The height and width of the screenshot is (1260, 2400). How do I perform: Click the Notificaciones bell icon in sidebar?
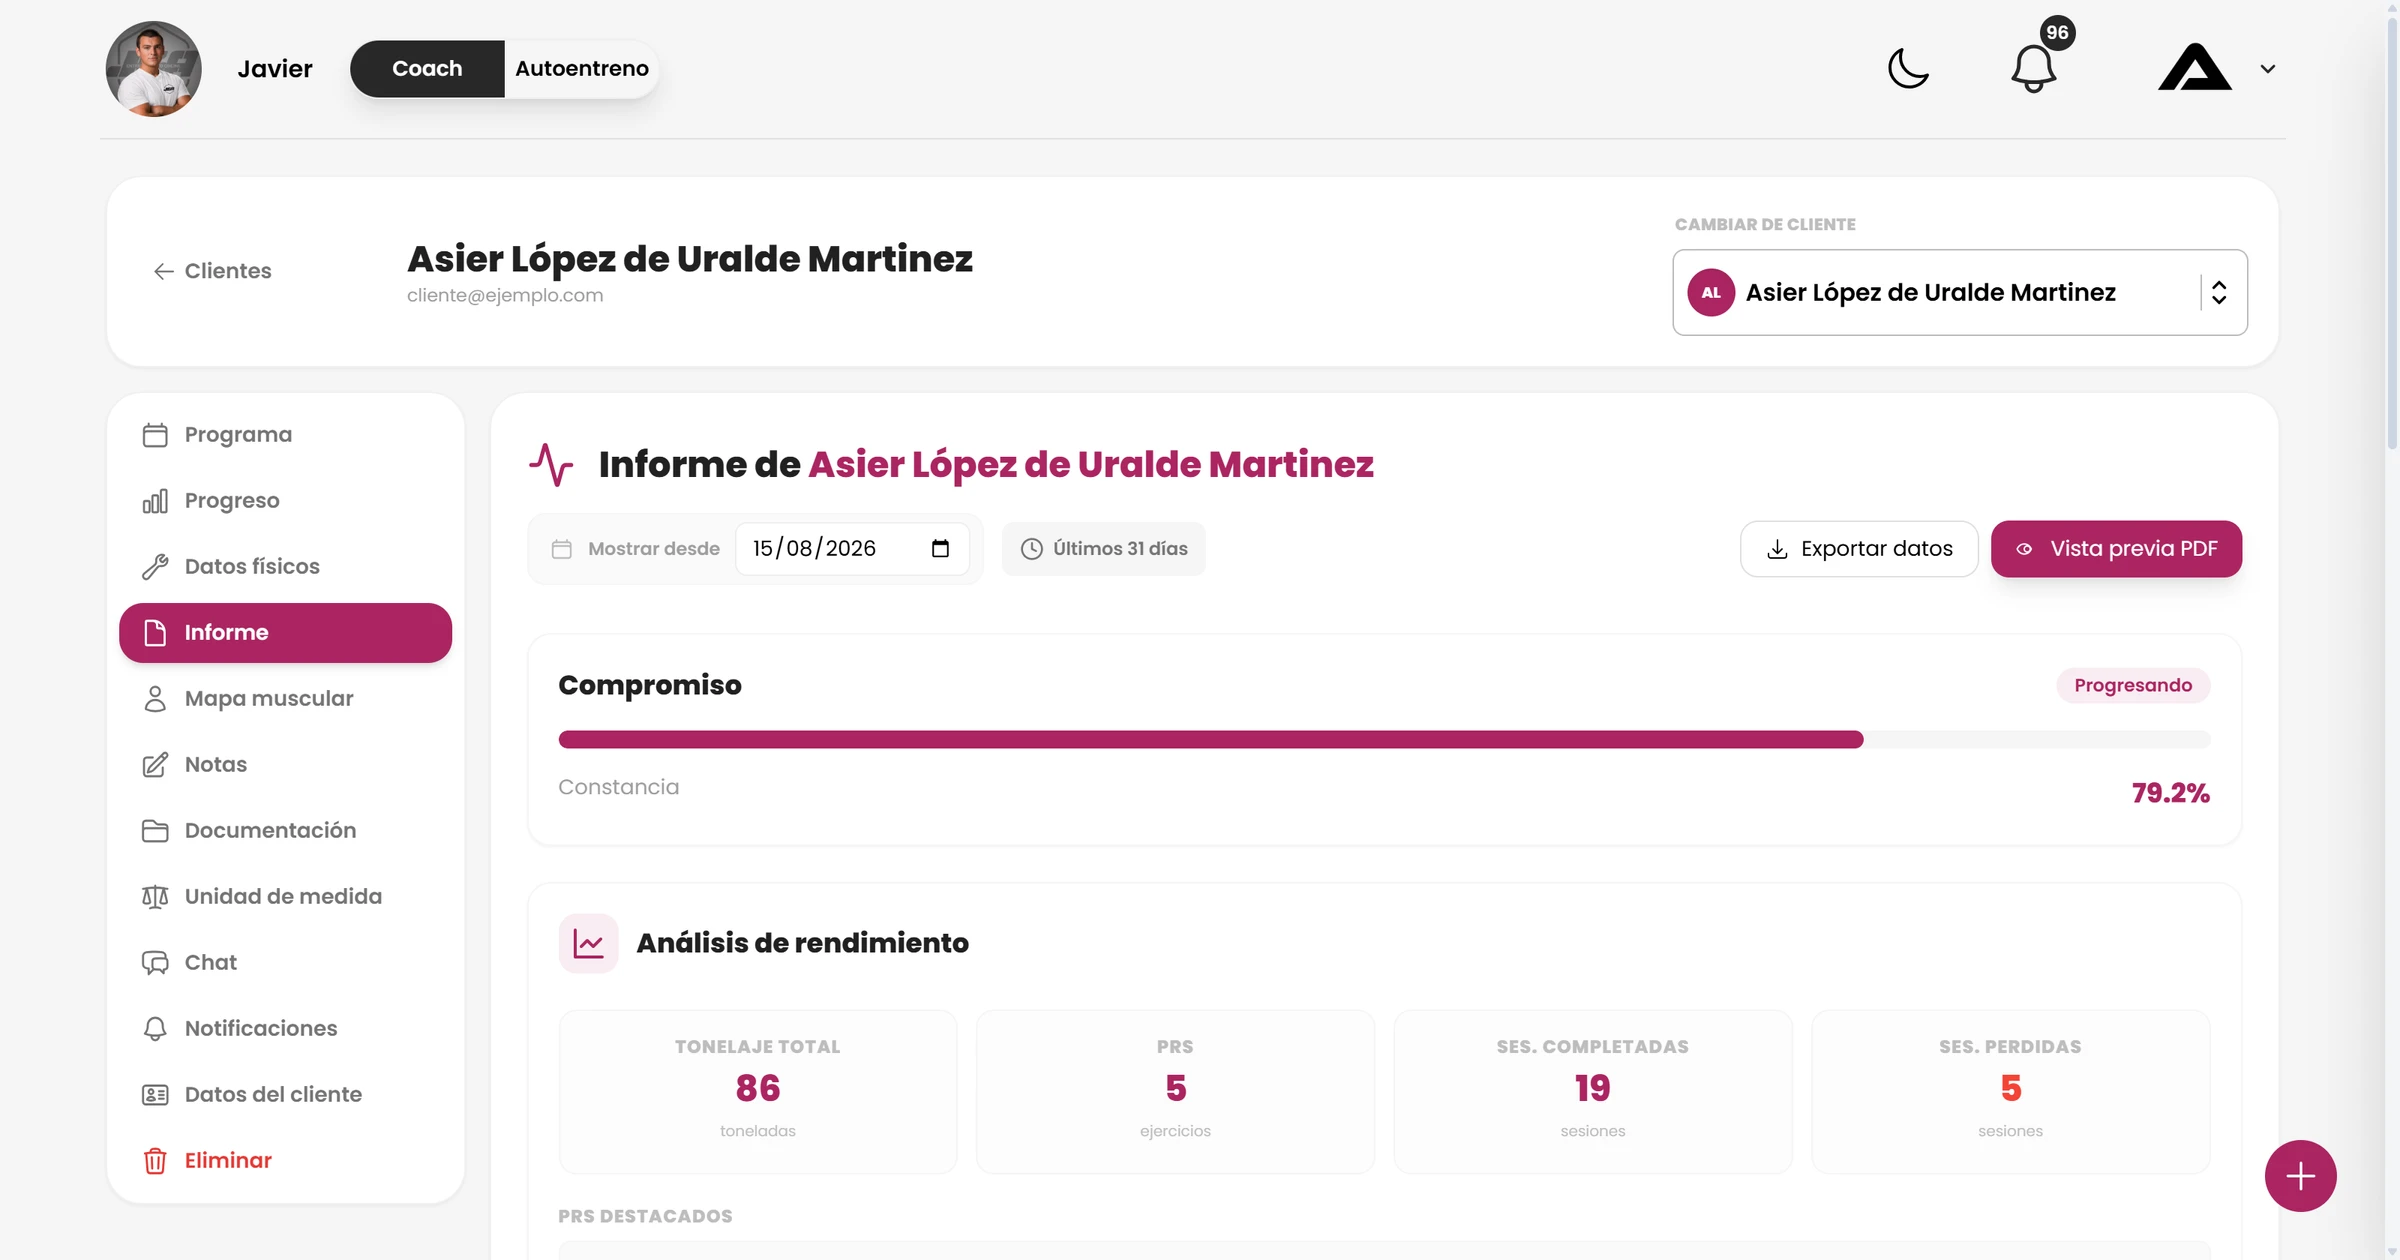pos(155,1029)
